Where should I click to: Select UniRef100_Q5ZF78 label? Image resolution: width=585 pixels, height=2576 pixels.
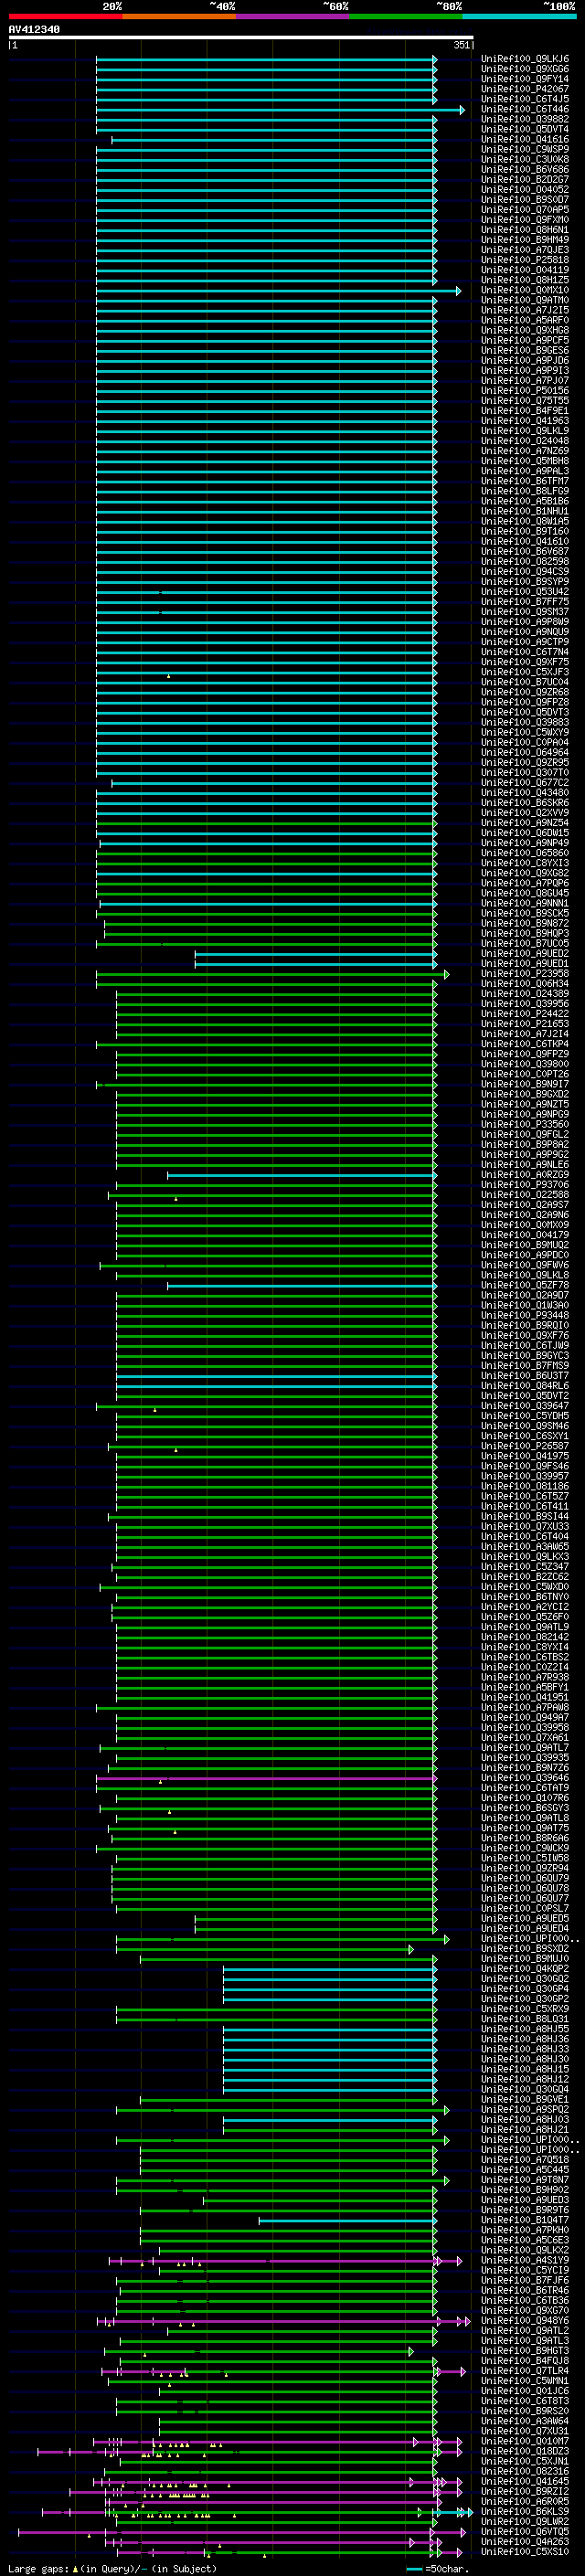pos(525,1285)
